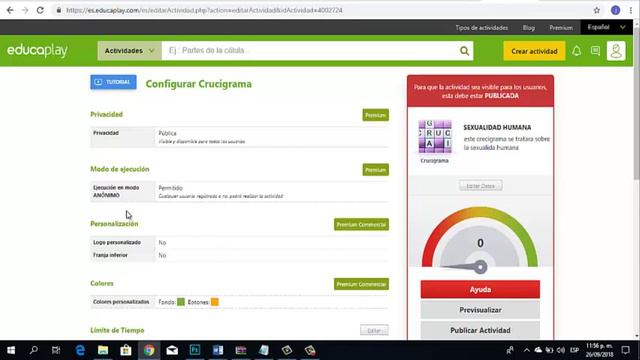This screenshot has width=640, height=360.
Task: Click the educaplay logo
Action: point(37,50)
